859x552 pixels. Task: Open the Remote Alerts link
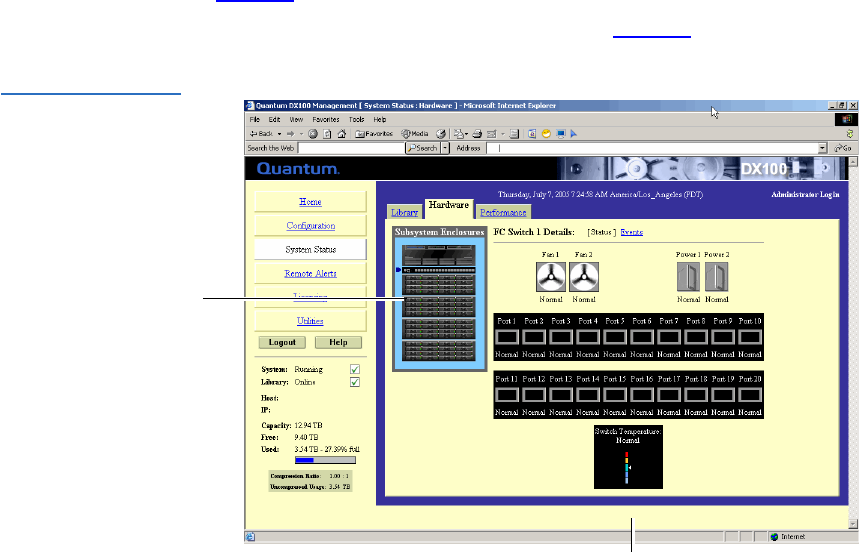tap(310, 273)
